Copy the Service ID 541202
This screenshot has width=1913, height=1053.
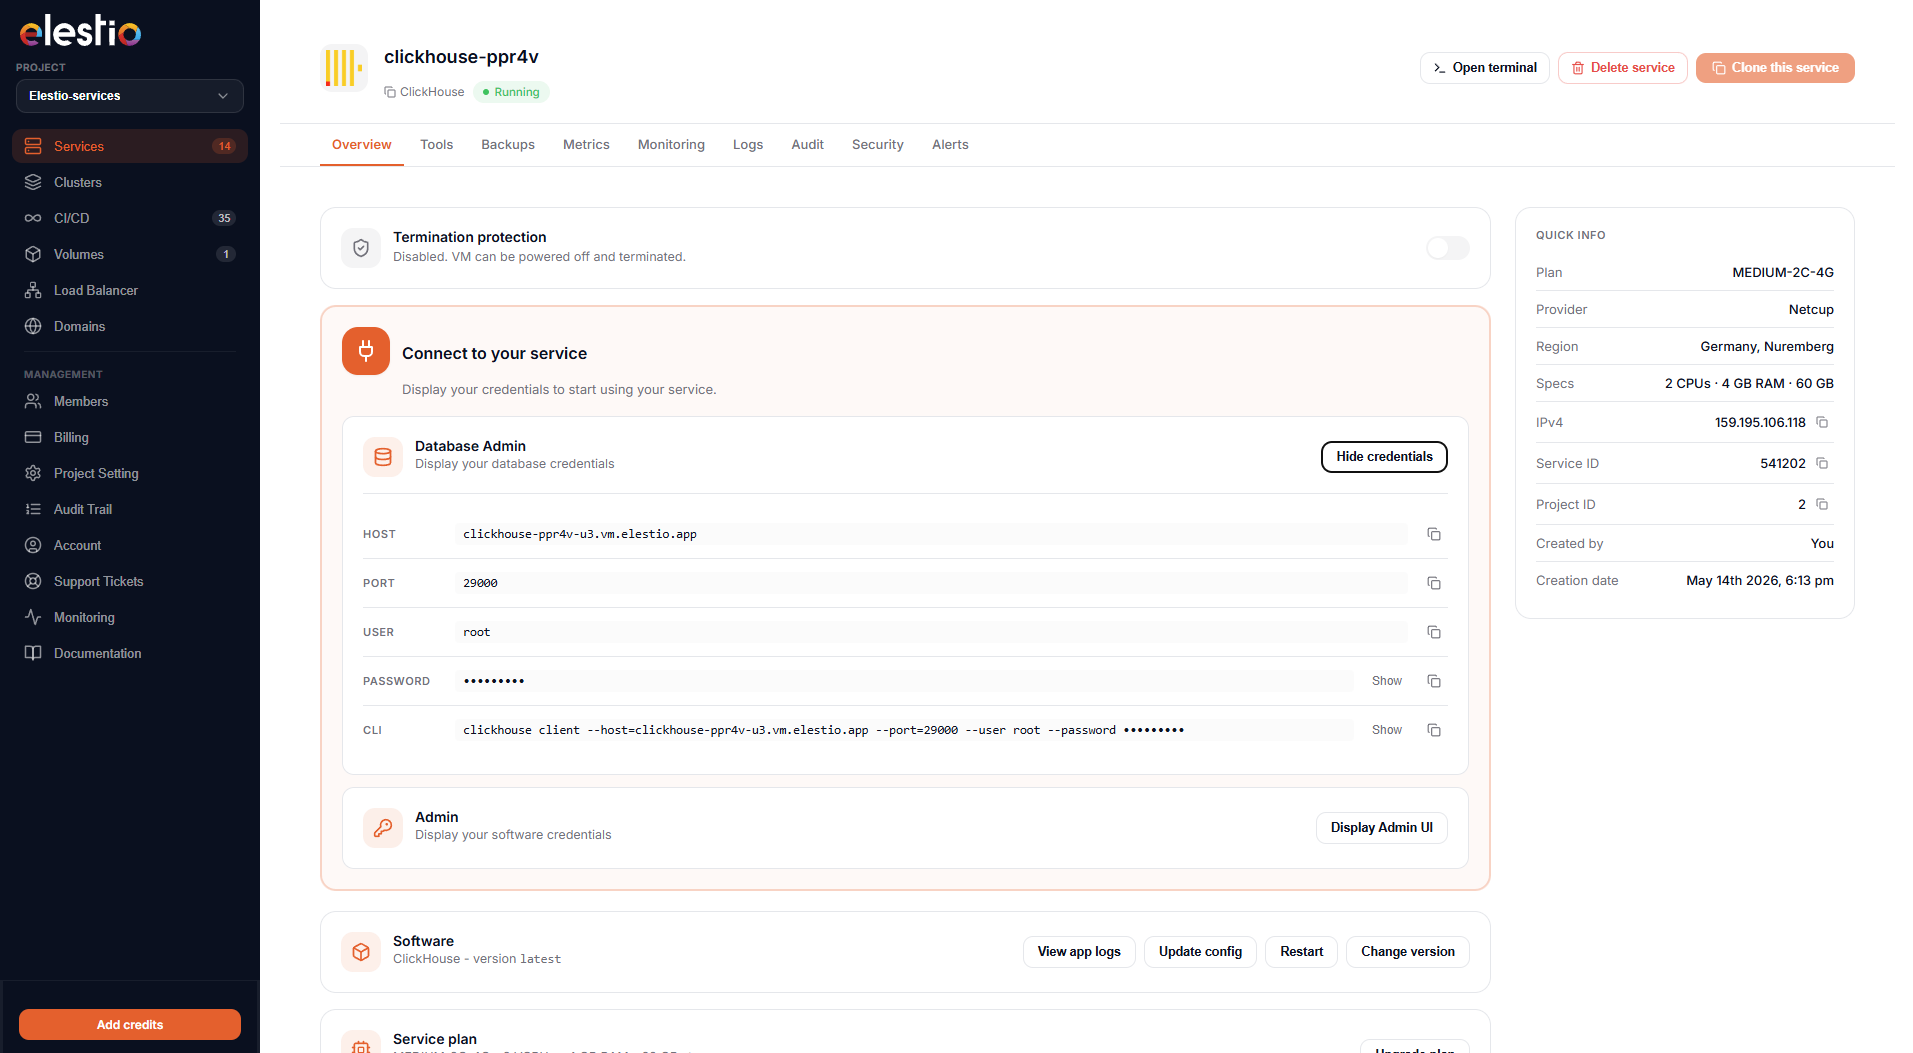tap(1822, 463)
